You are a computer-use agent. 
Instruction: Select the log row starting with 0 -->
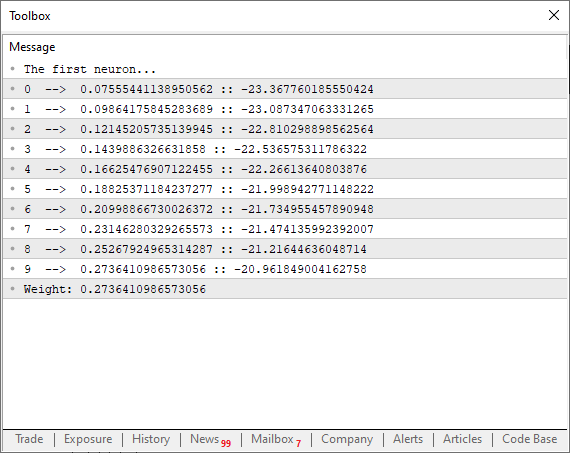point(285,89)
